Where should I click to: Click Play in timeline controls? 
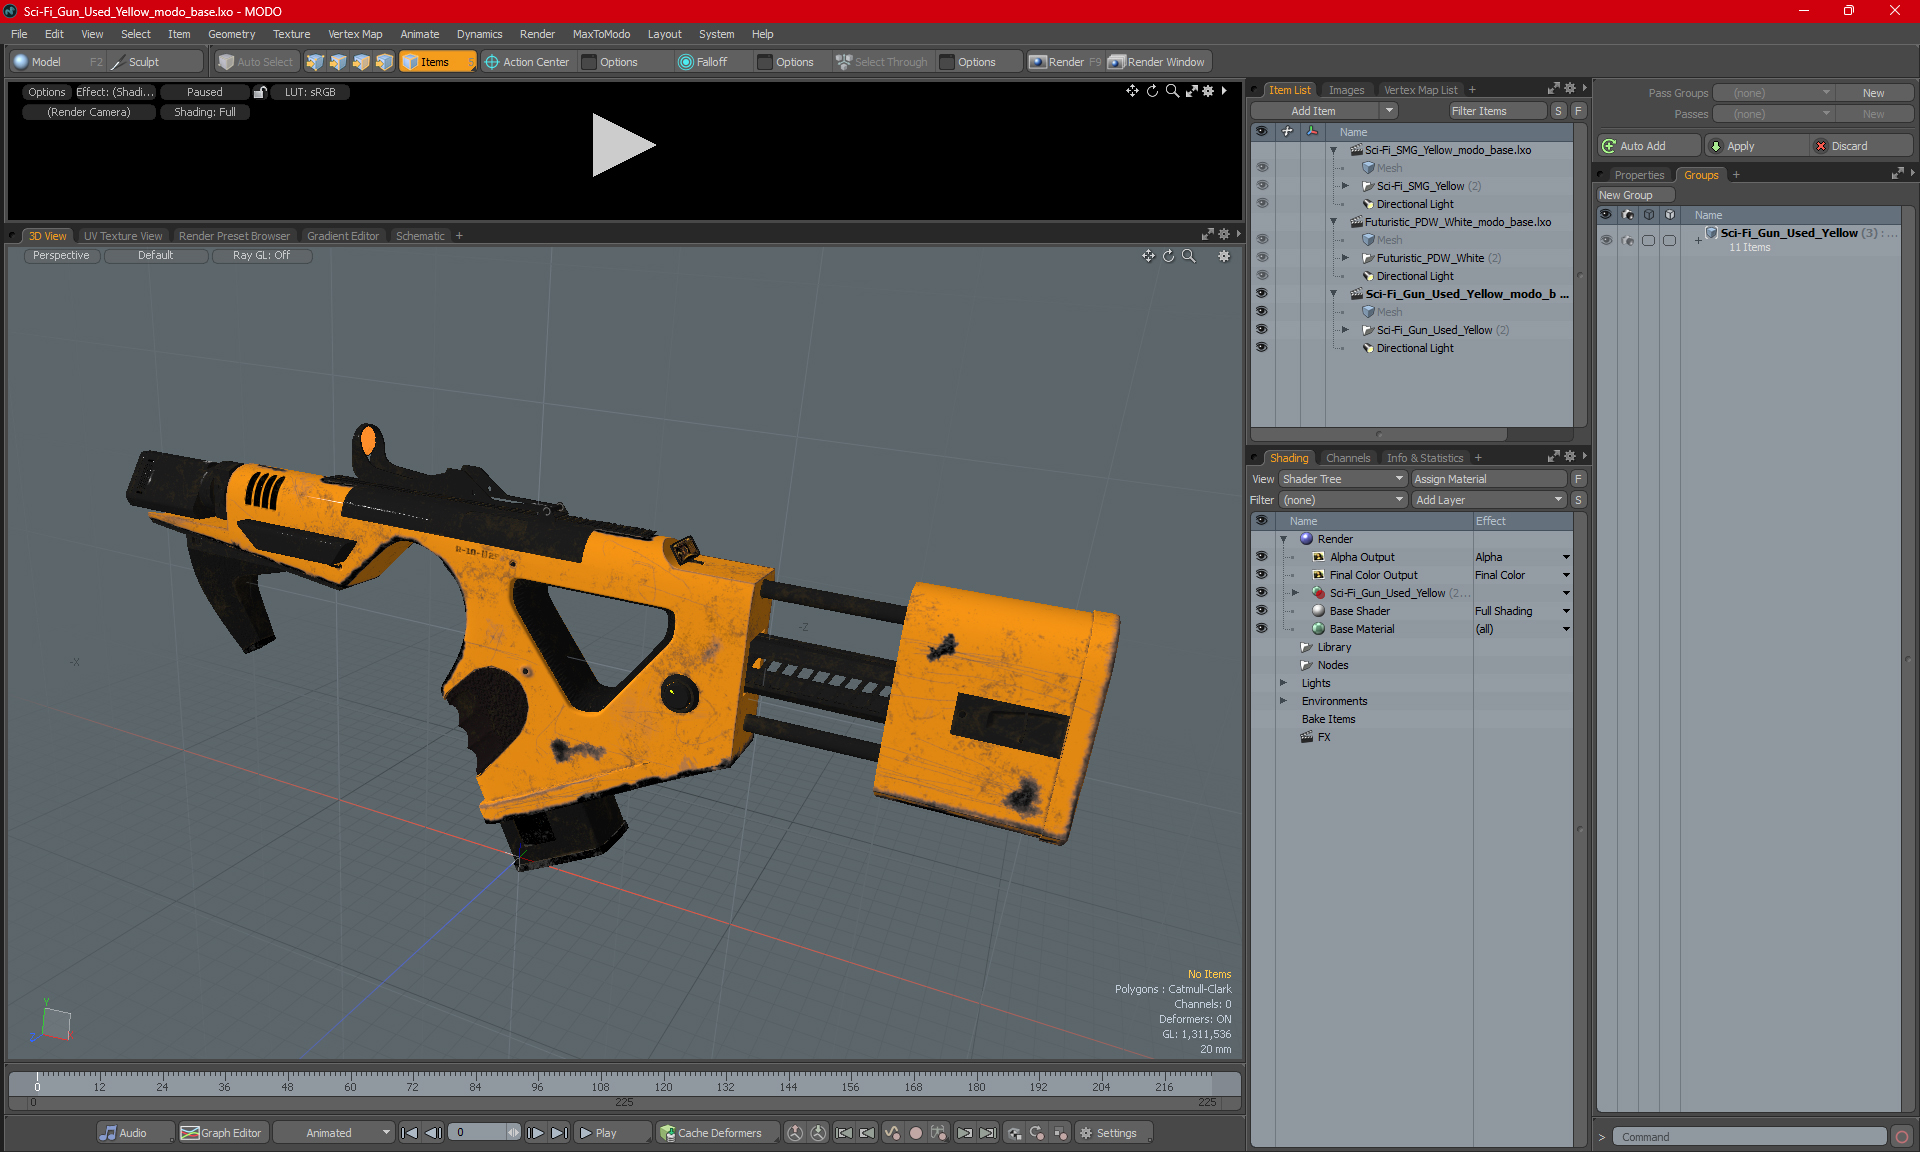click(613, 1133)
